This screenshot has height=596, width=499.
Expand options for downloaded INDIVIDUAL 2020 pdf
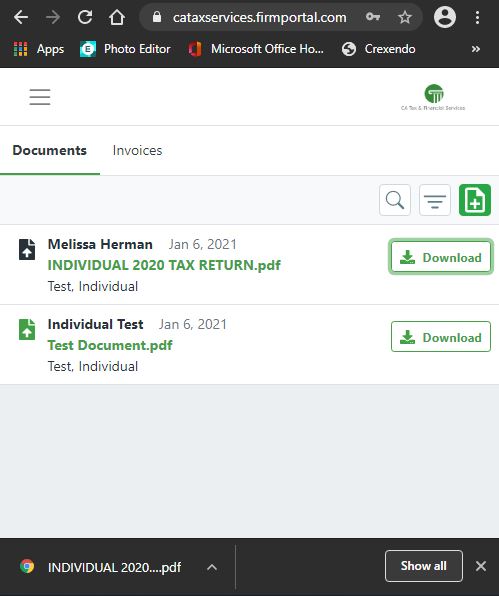click(212, 567)
